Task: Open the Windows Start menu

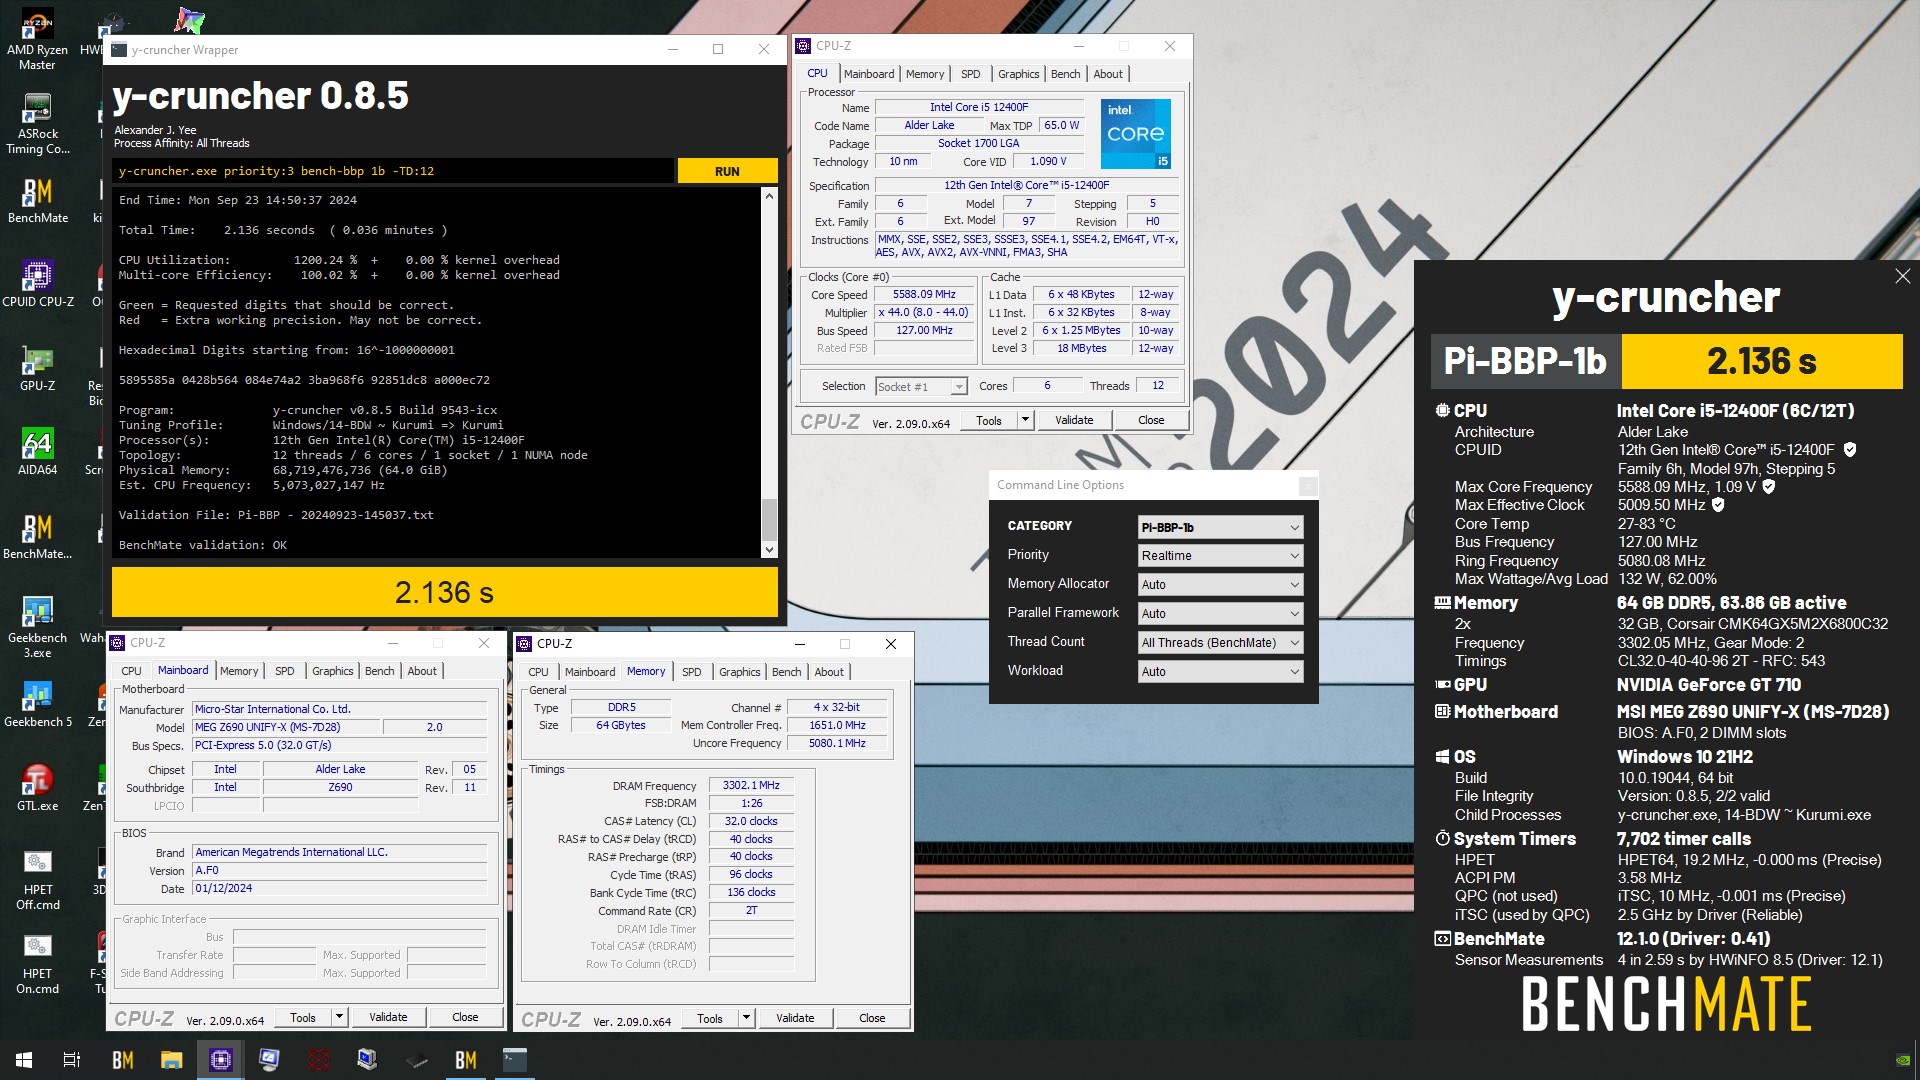Action: (24, 1060)
